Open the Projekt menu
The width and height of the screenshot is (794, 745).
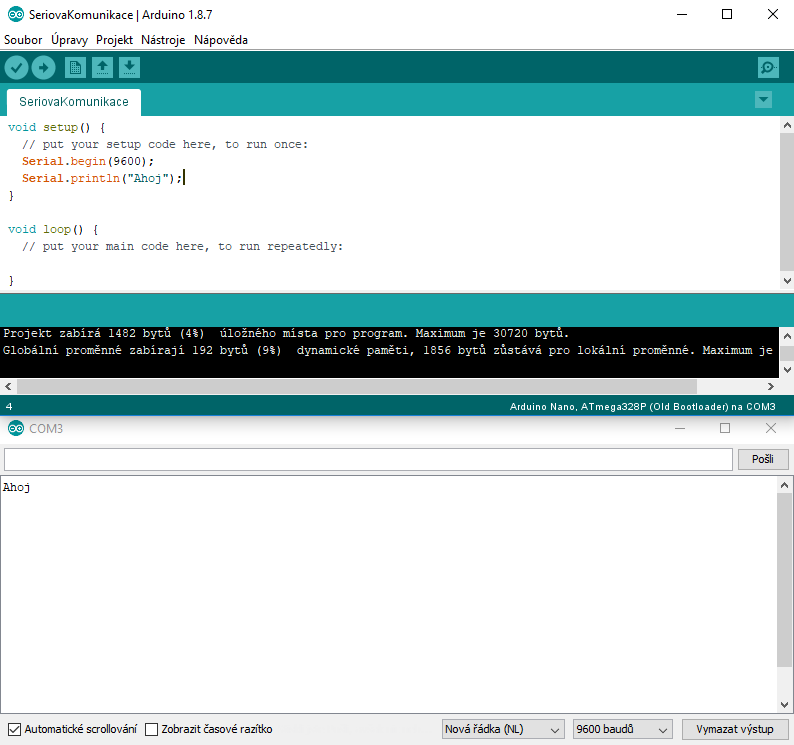114,40
